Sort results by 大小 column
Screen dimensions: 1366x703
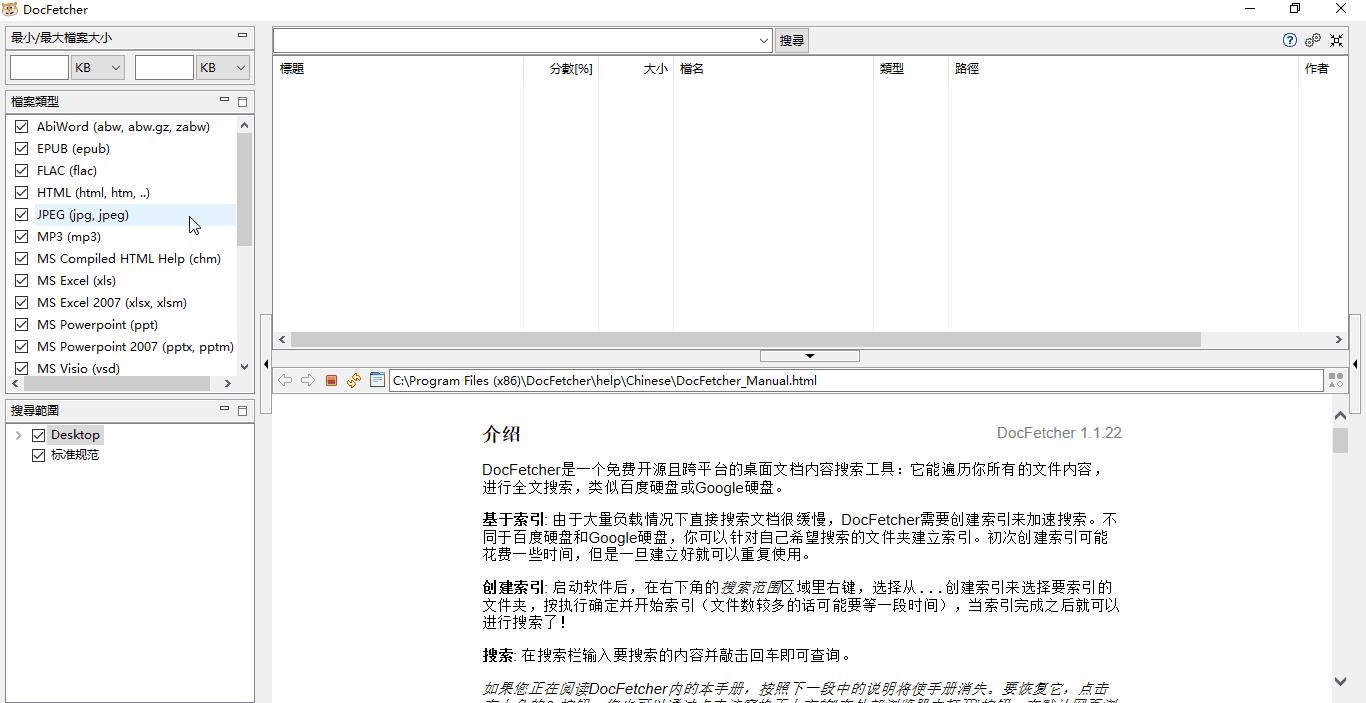point(636,68)
